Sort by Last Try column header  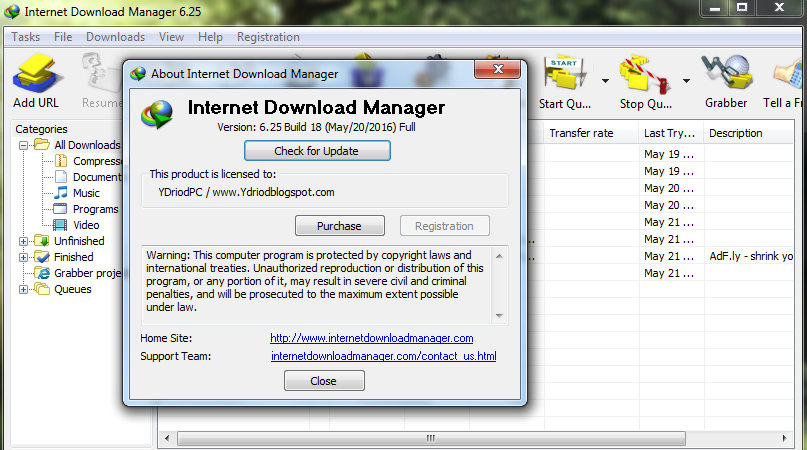(x=670, y=133)
